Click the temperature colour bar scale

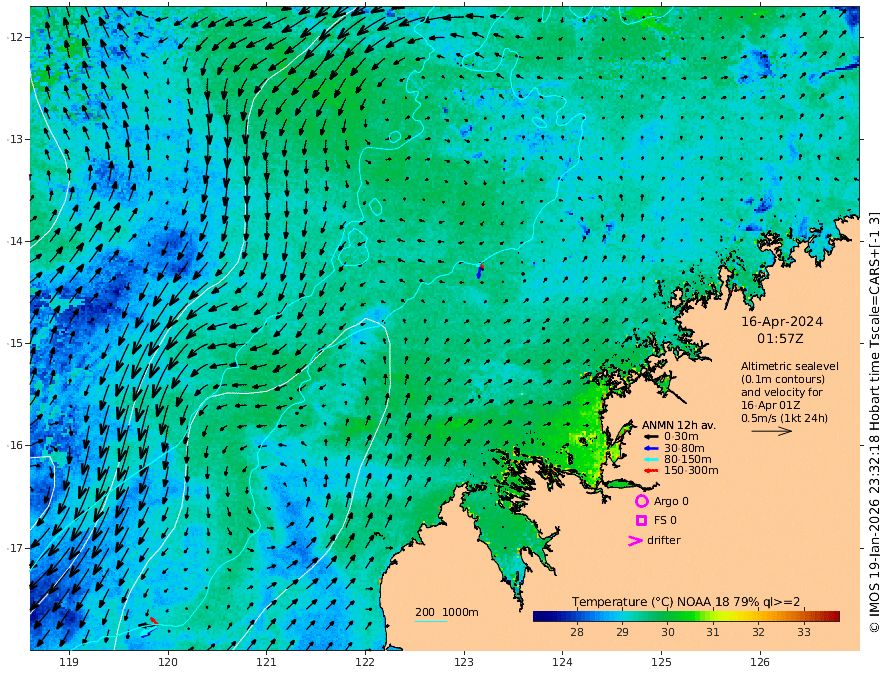click(x=686, y=617)
